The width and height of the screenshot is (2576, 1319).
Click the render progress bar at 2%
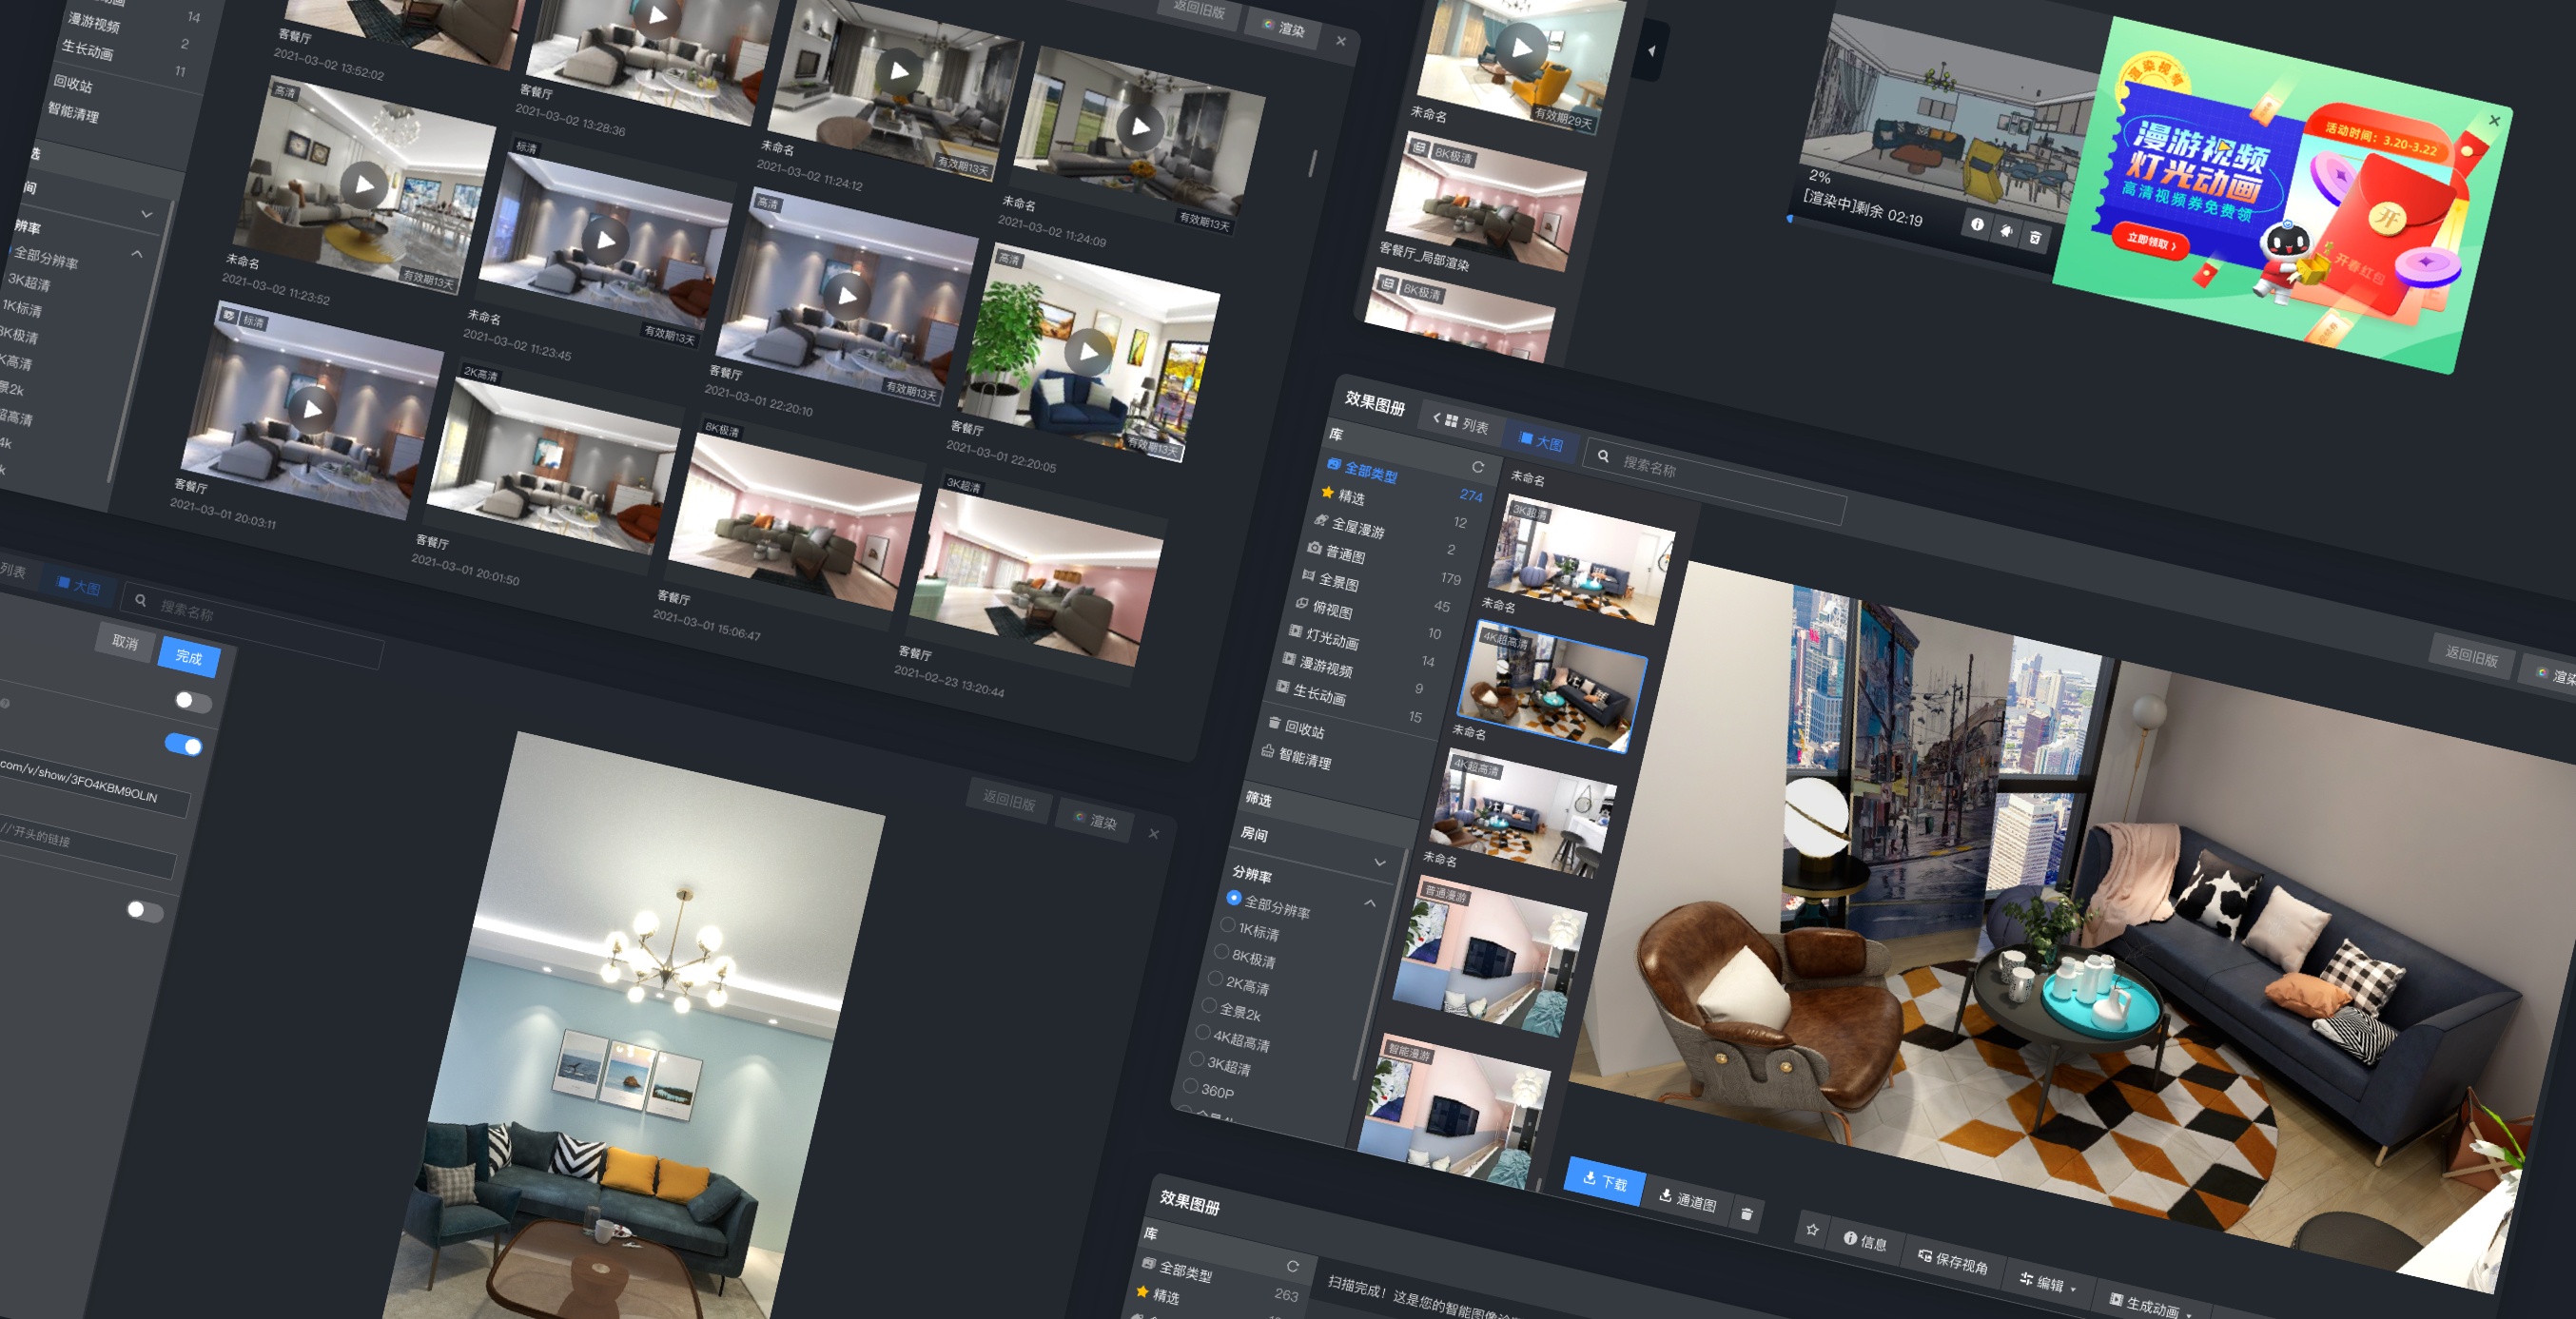click(x=1790, y=218)
